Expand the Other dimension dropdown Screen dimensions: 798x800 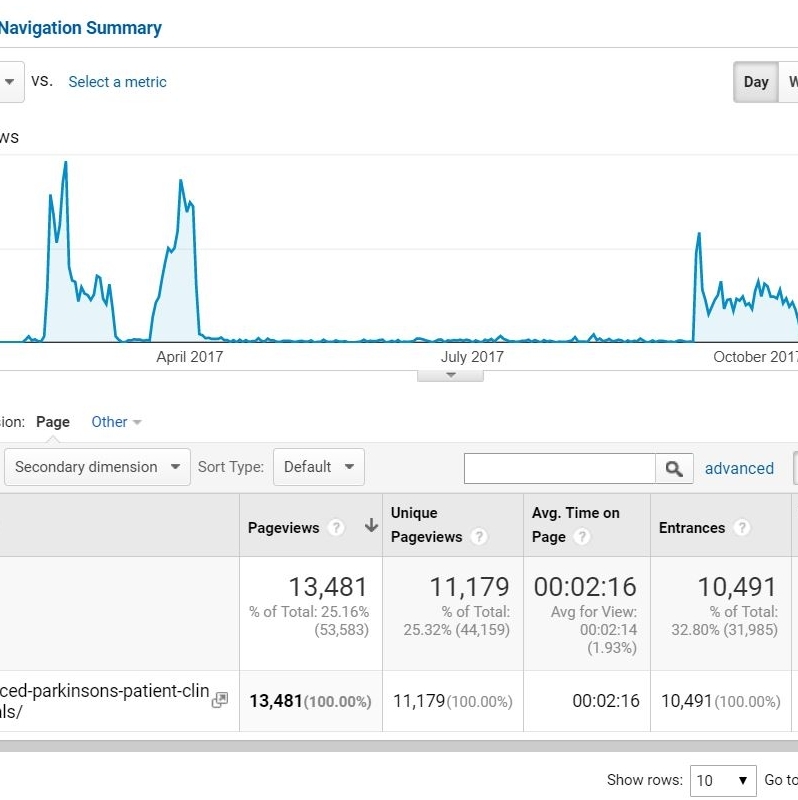116,422
